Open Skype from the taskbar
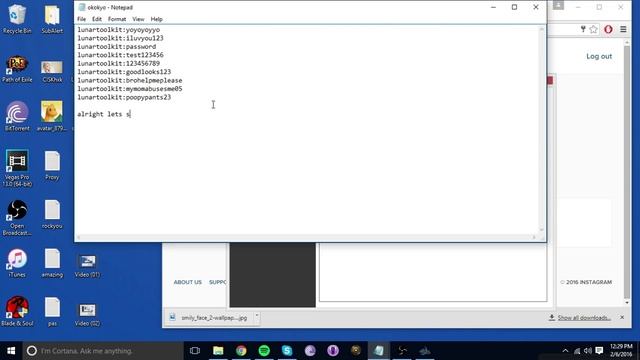 tap(287, 351)
